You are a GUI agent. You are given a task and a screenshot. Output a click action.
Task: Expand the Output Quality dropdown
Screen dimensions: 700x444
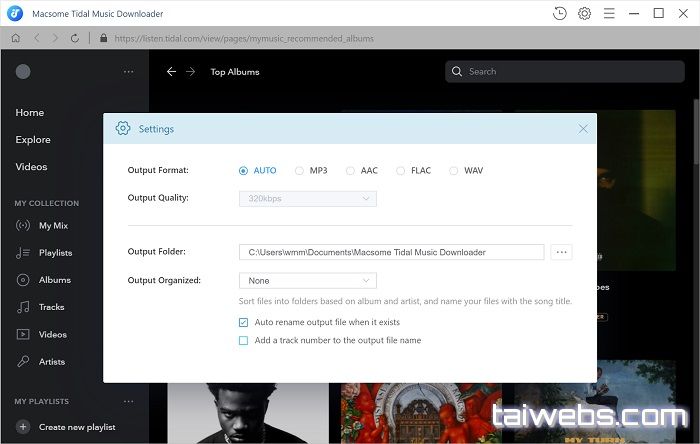(307, 199)
